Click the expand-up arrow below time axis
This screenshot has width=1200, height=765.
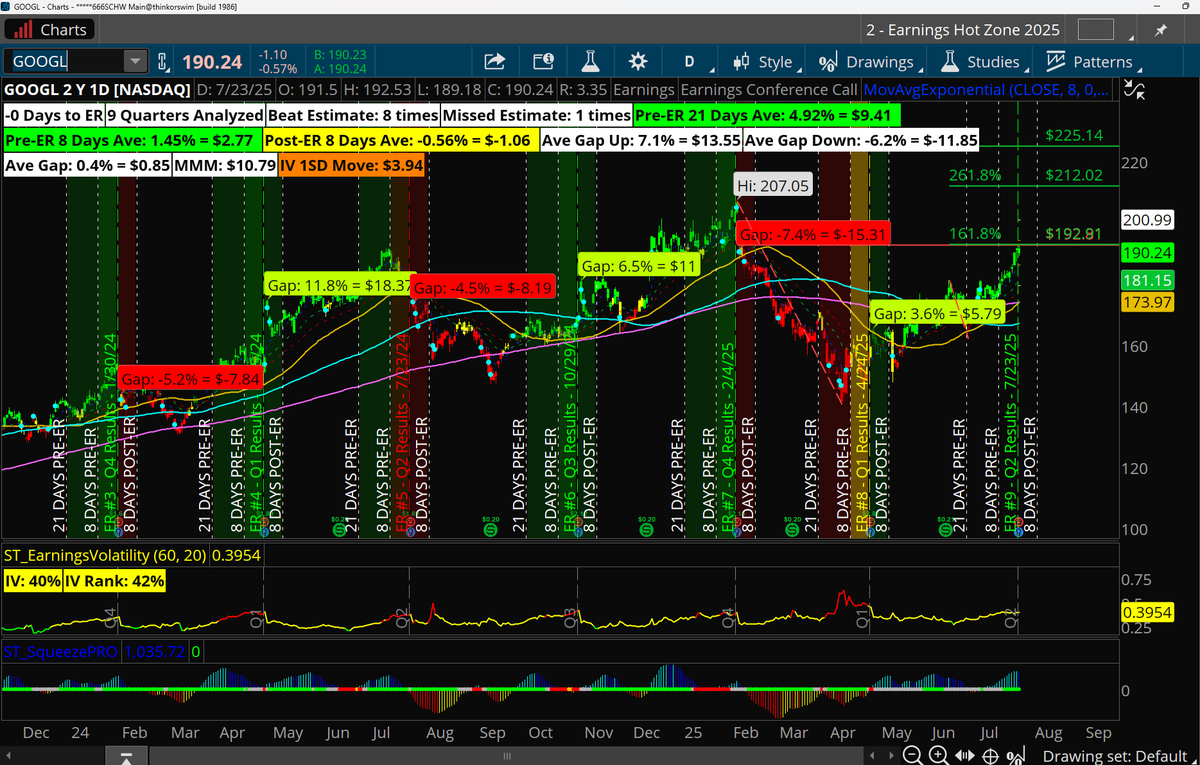[127, 755]
